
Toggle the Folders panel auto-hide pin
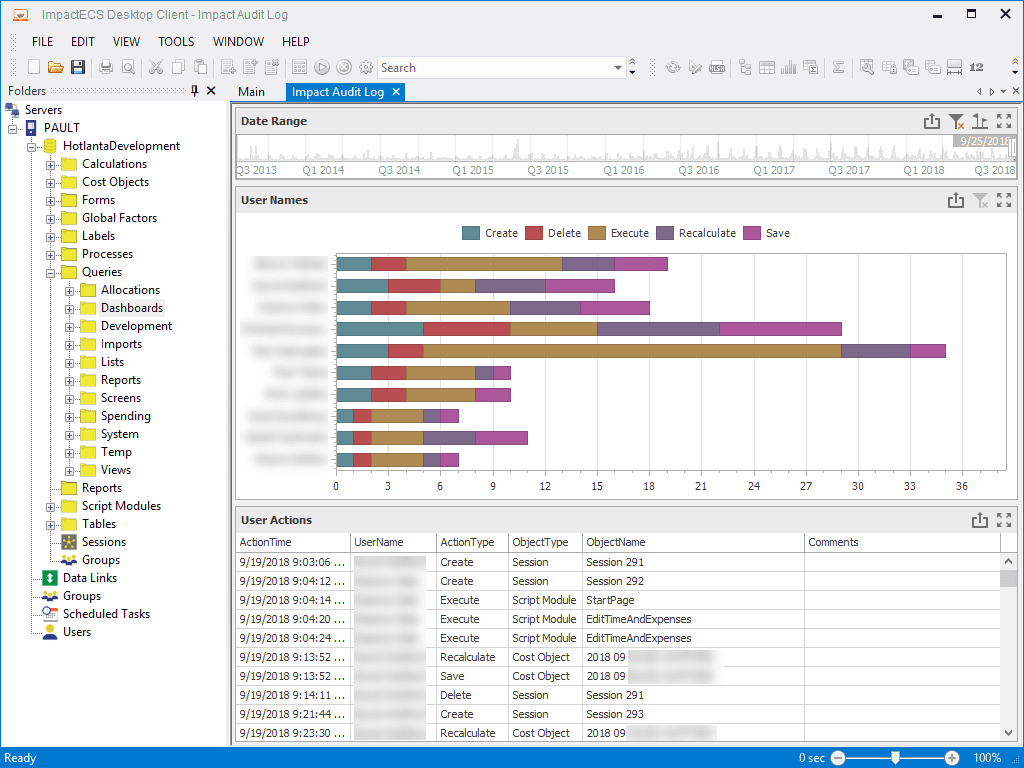194,91
